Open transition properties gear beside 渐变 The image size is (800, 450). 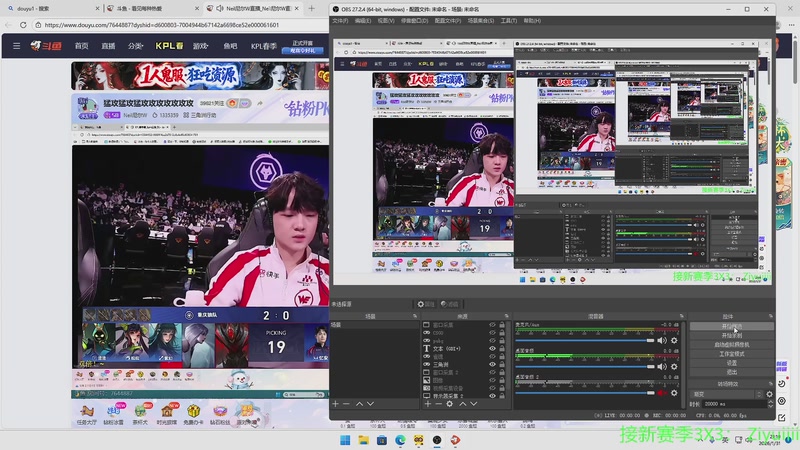[x=769, y=394]
